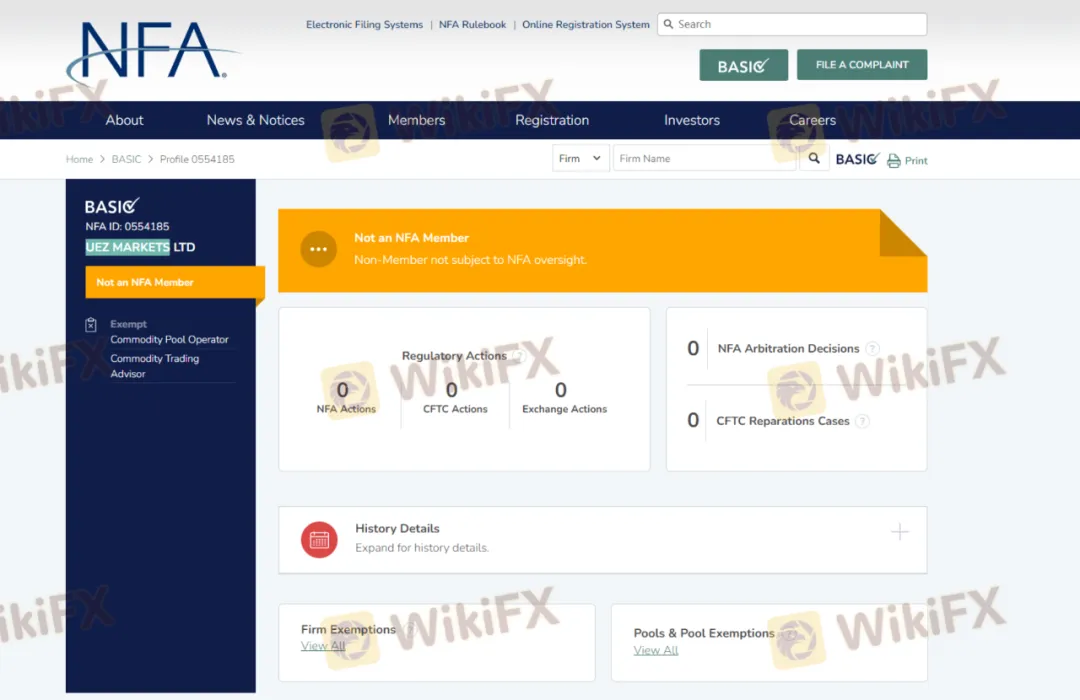The height and width of the screenshot is (700, 1080).
Task: Open help icon beside CFTC Reparations Cases
Action: point(862,421)
